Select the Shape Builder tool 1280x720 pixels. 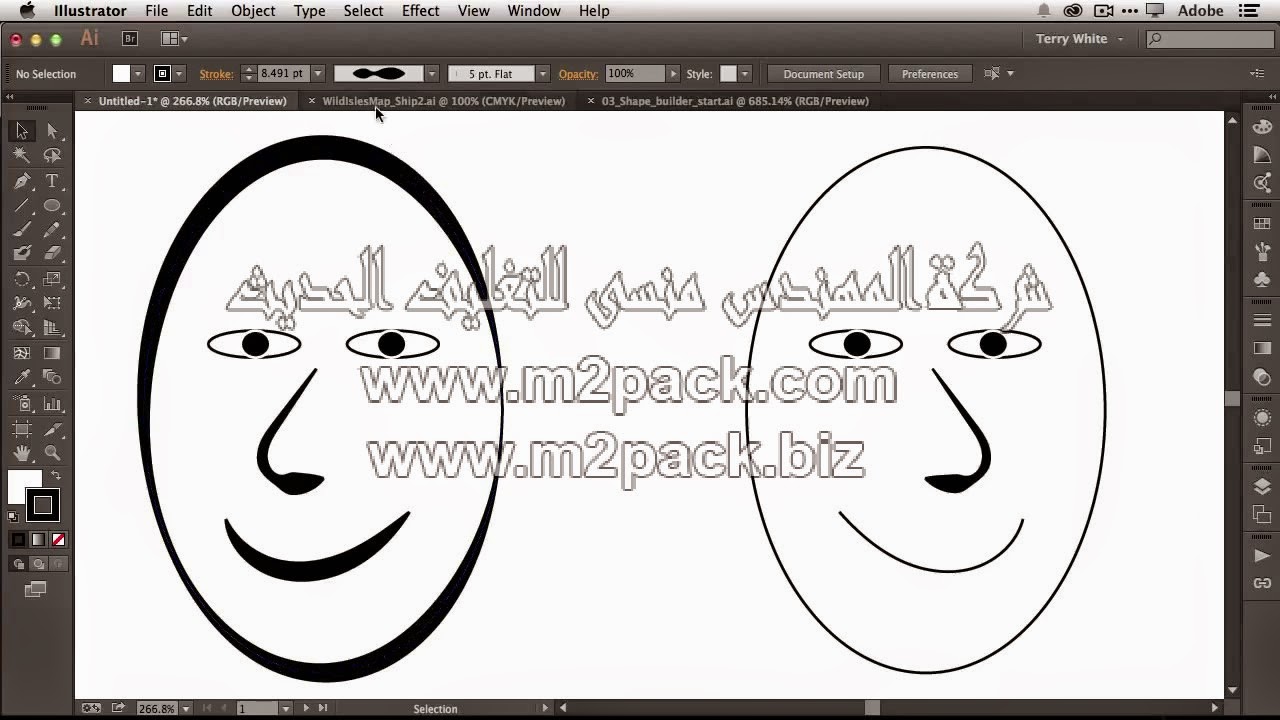(22, 328)
